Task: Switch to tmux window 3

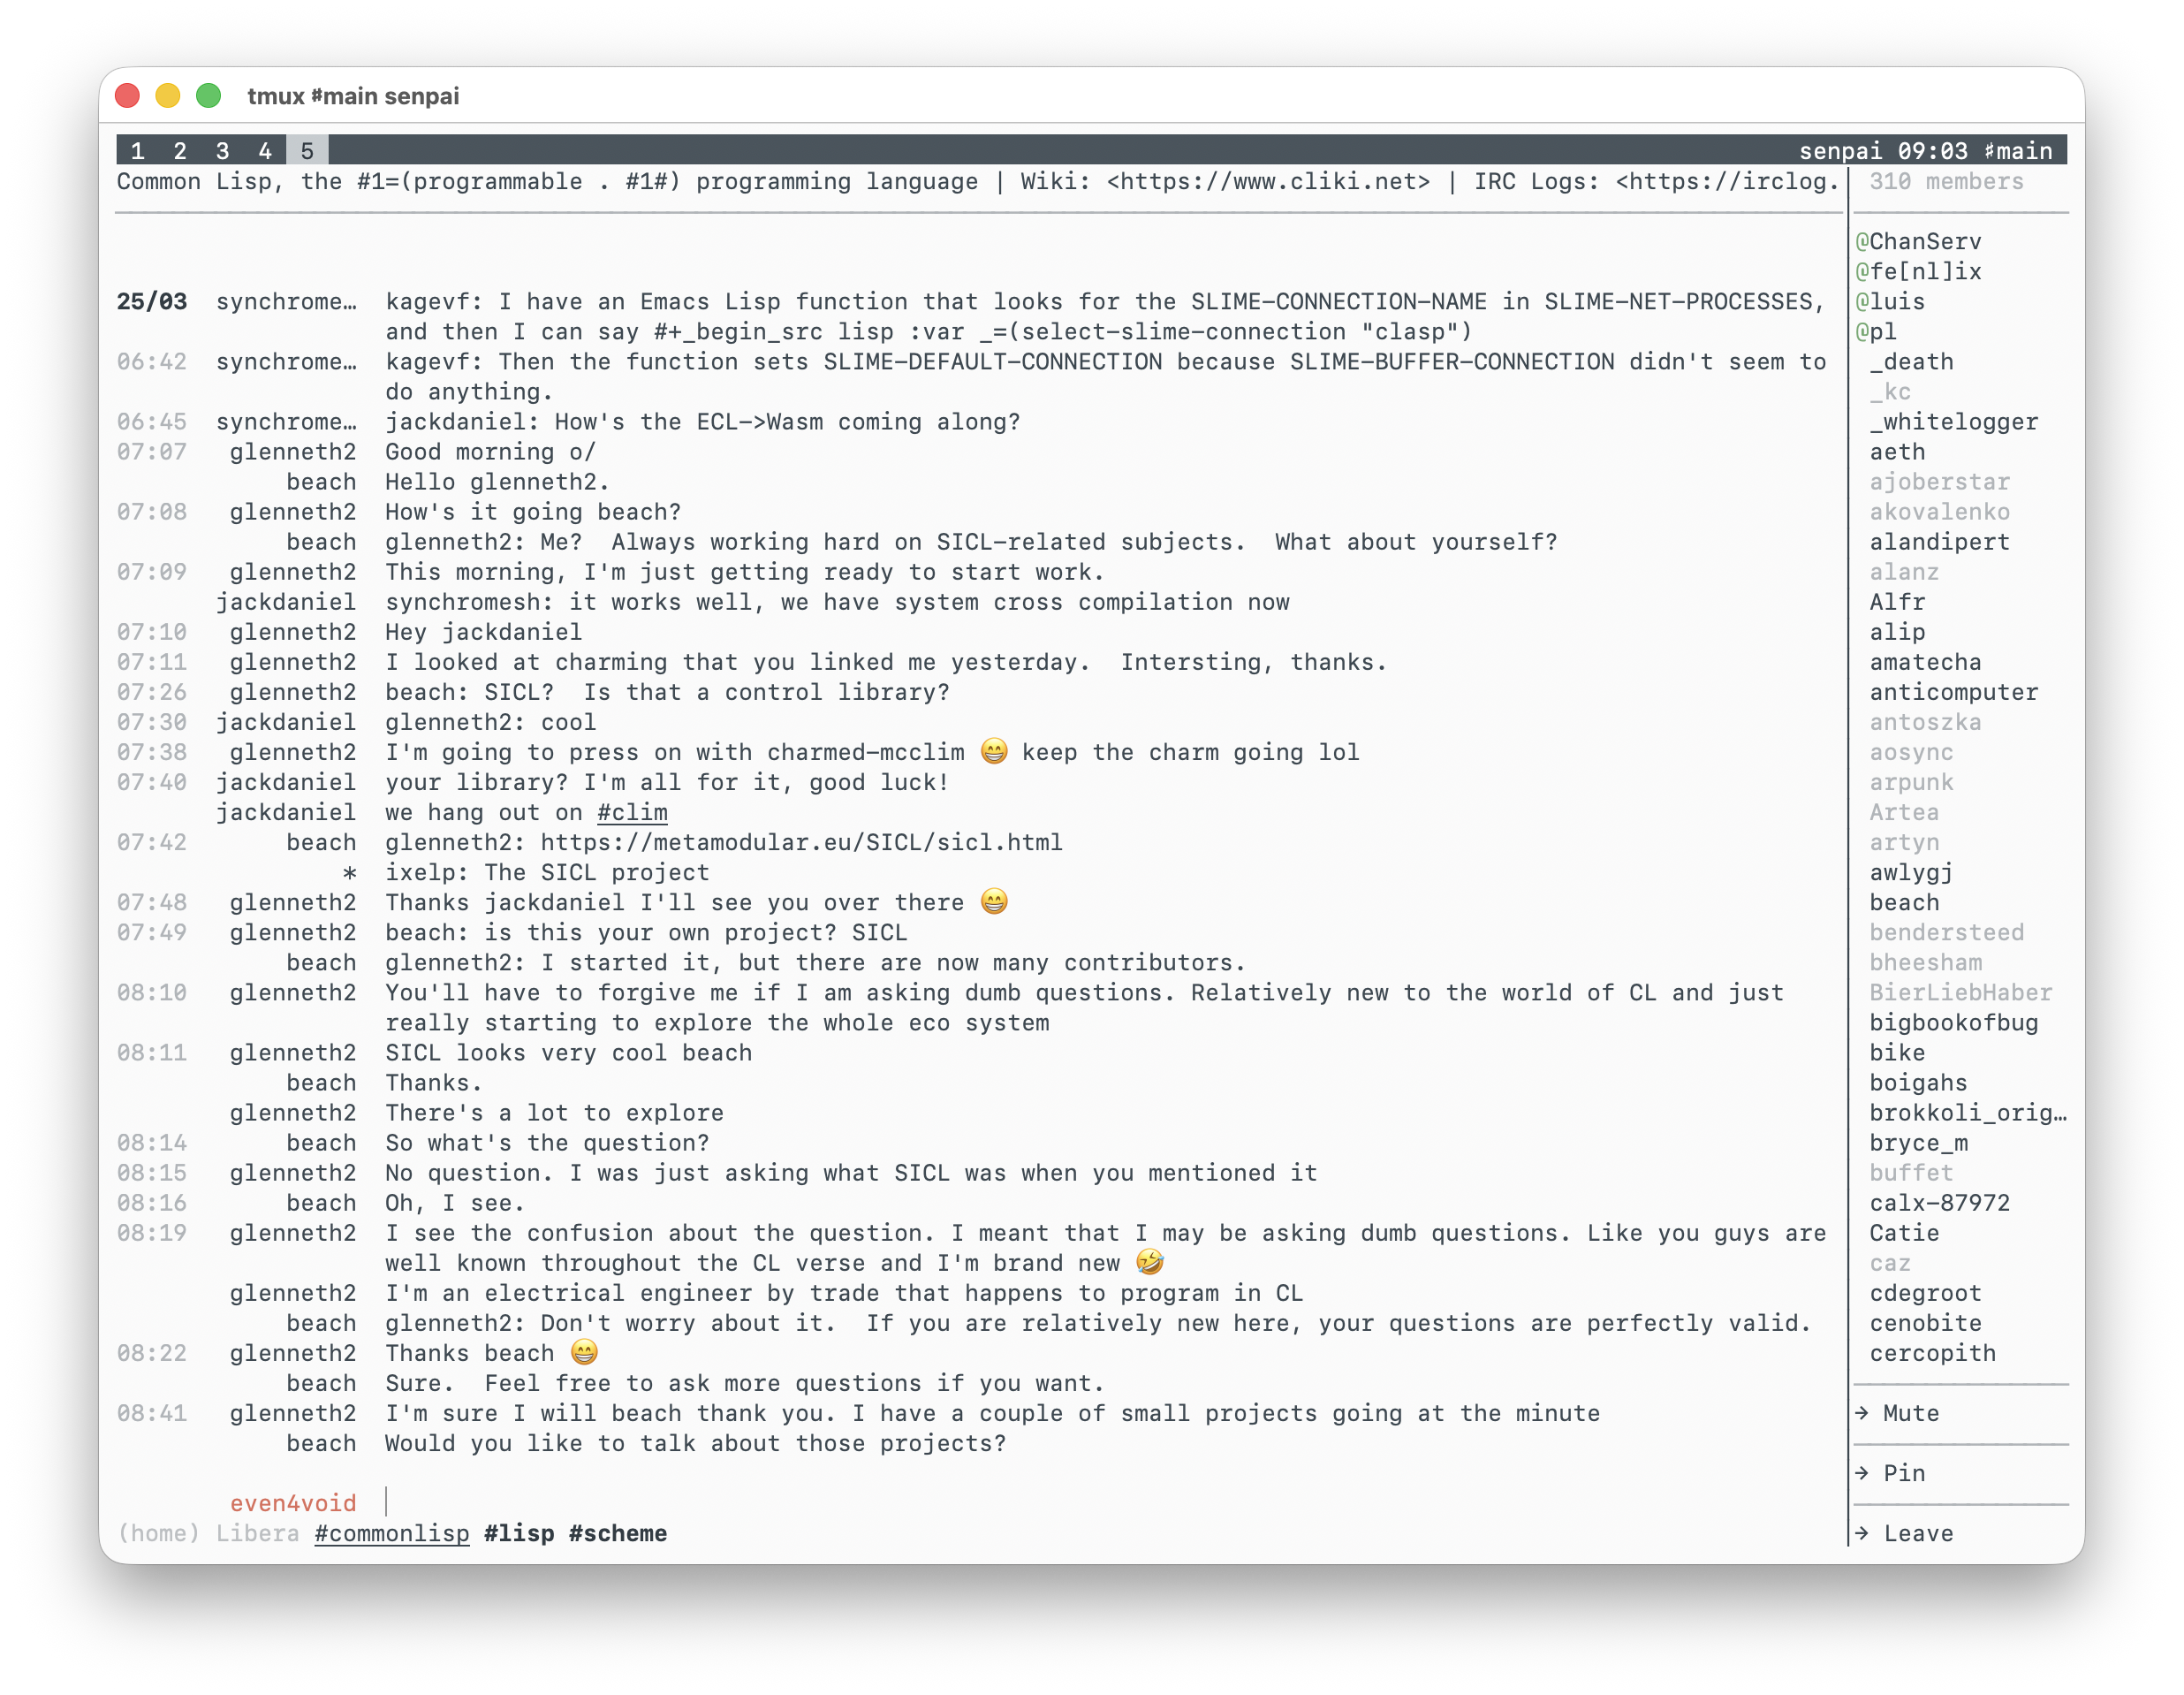Action: pos(222,151)
